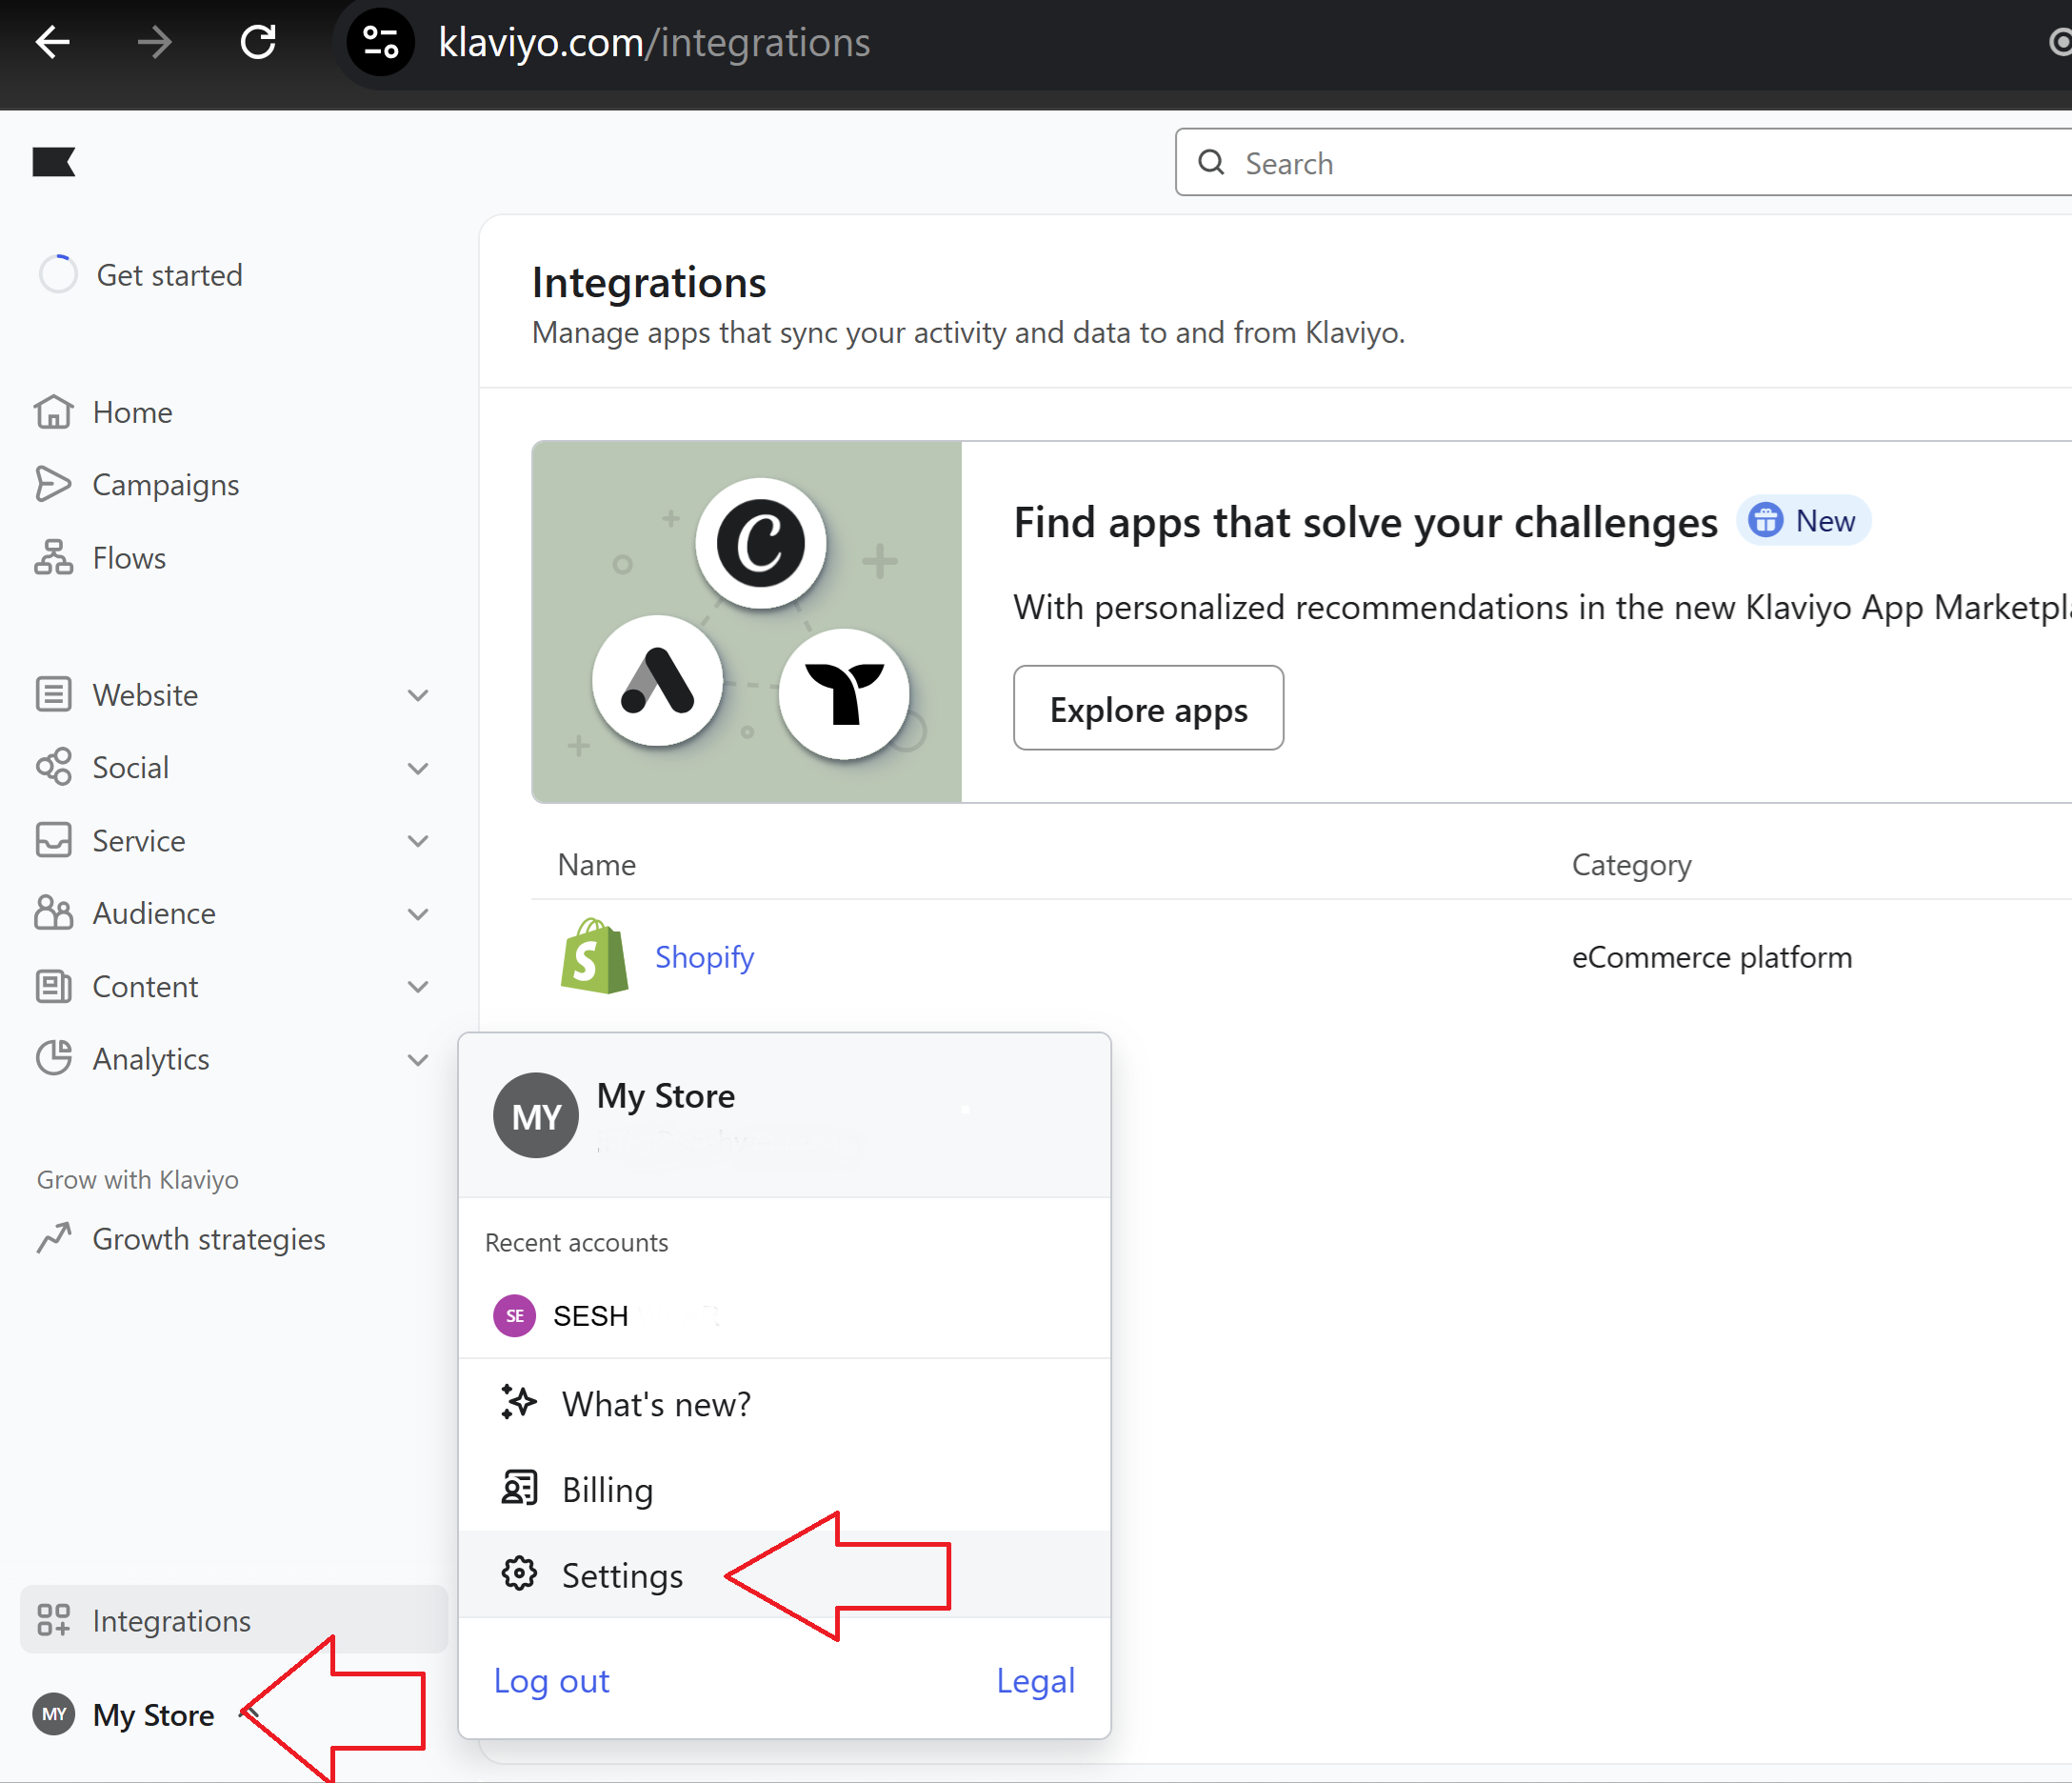
Task: Open Billing from account menu
Action: (x=607, y=1490)
